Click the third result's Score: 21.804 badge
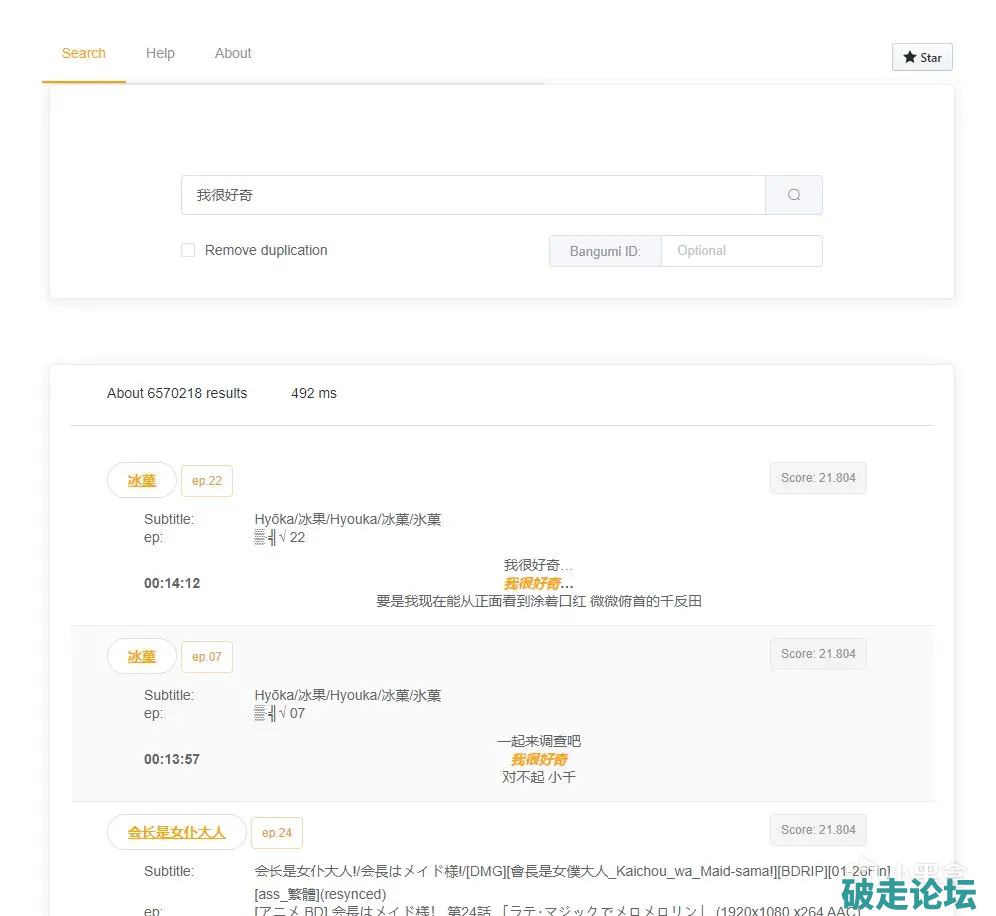This screenshot has height=916, width=996. (x=817, y=830)
